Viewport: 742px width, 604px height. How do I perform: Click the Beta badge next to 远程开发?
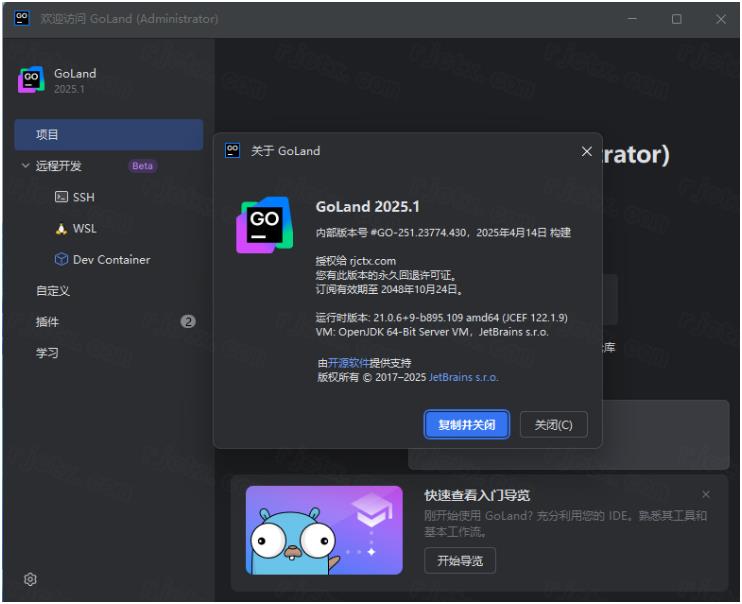[x=142, y=166]
